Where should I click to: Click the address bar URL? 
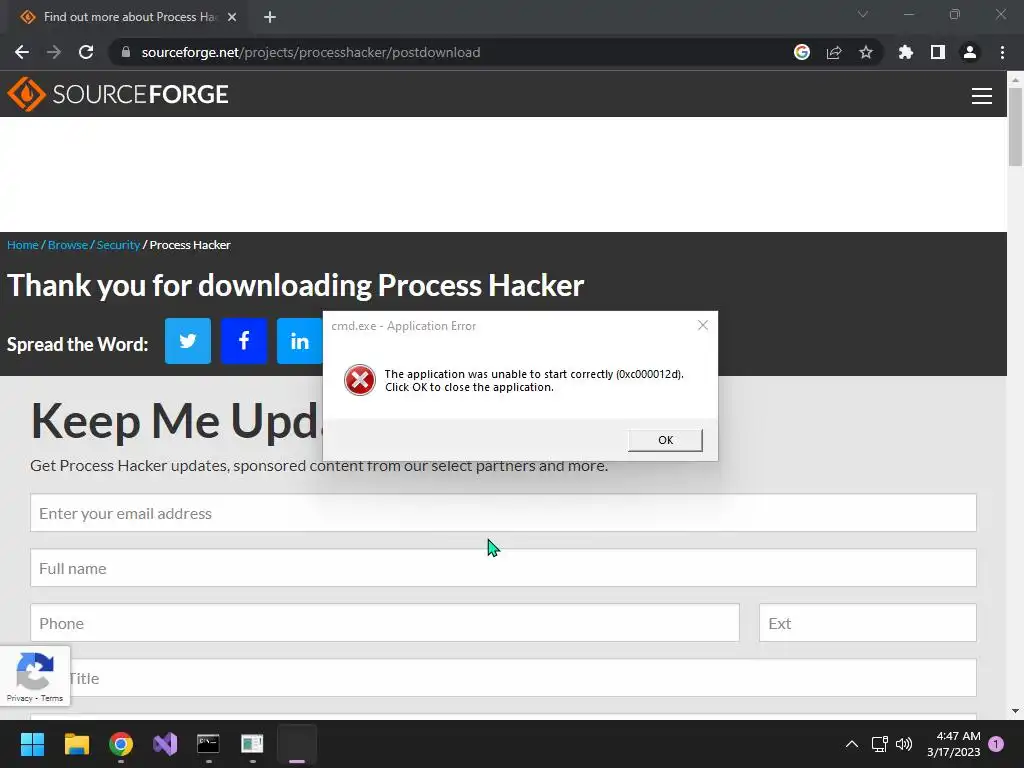coord(311,52)
